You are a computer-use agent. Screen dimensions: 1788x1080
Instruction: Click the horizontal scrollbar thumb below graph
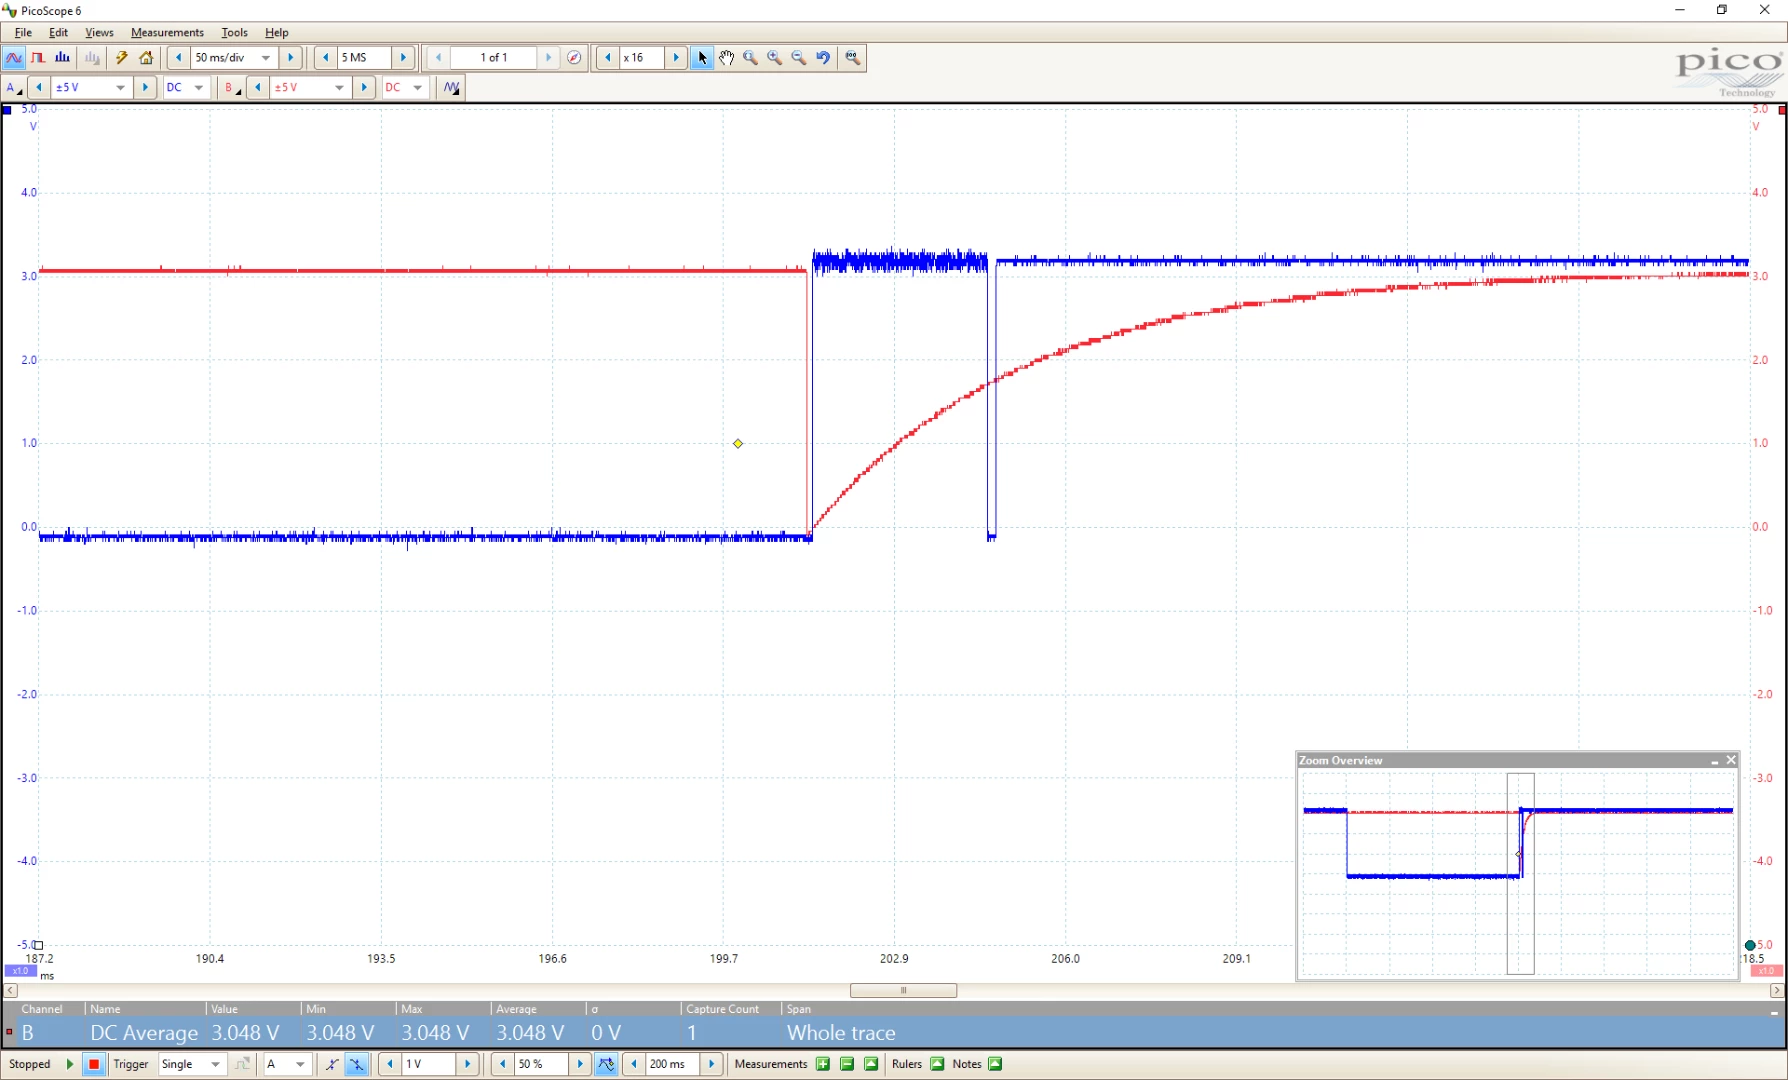tap(903, 991)
